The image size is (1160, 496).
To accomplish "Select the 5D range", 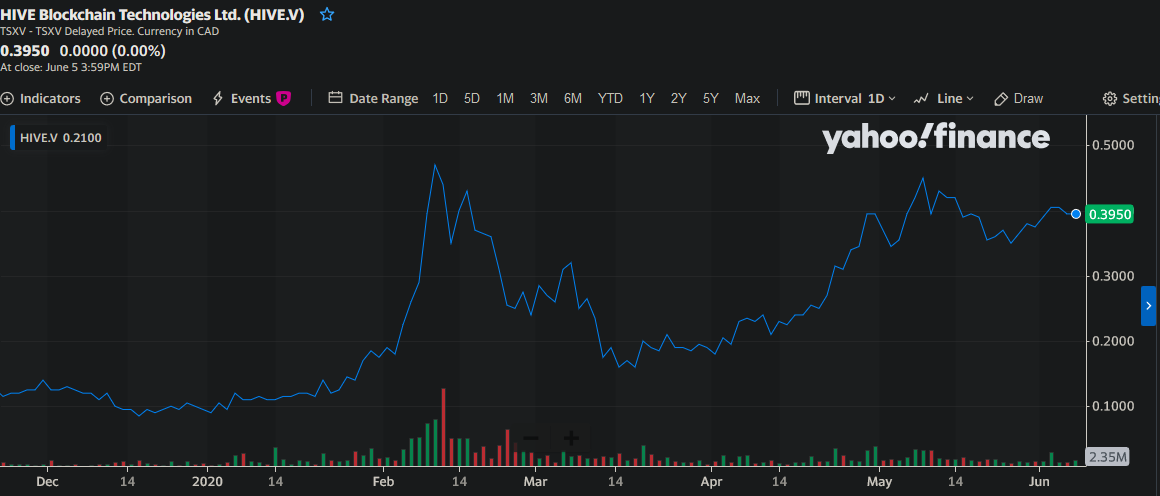I will [472, 98].
